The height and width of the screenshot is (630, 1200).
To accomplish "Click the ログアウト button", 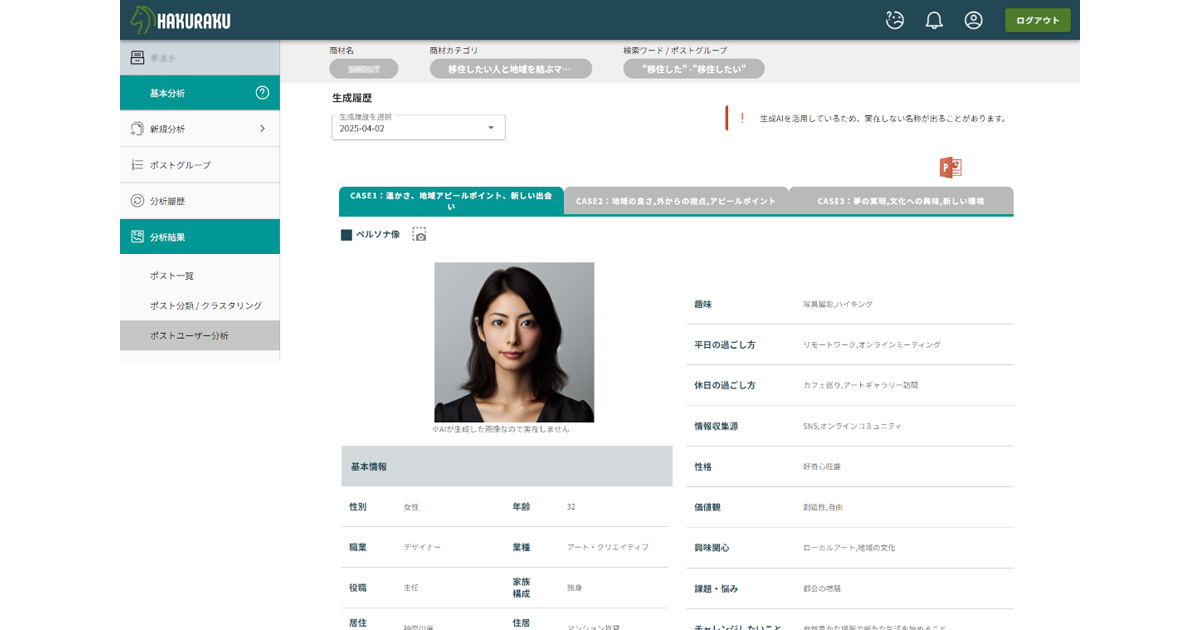I will coord(1037,20).
